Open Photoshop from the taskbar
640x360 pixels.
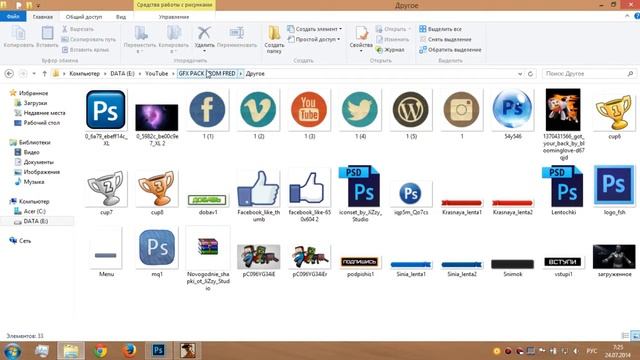tap(158, 351)
